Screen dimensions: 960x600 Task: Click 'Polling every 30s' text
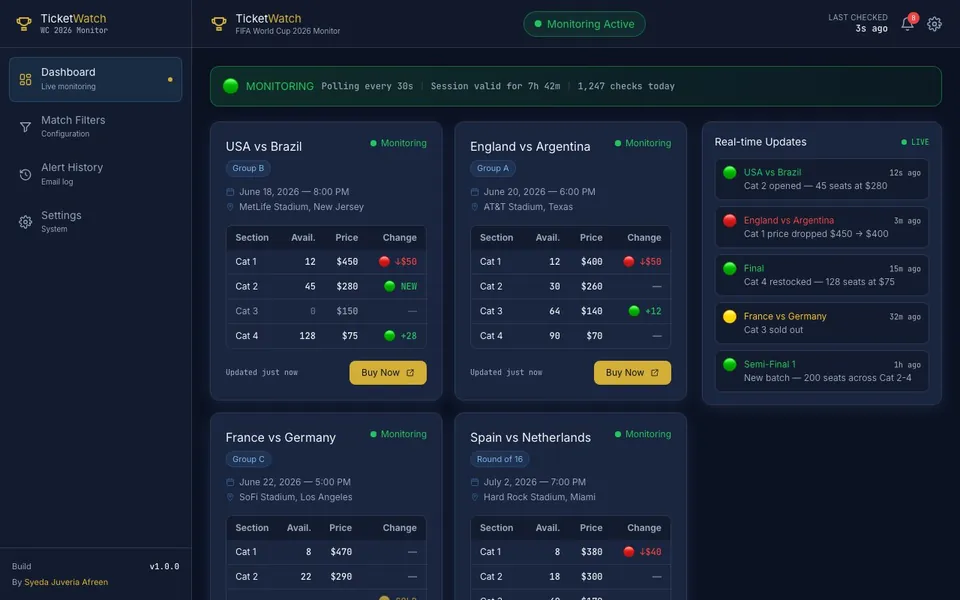[367, 86]
